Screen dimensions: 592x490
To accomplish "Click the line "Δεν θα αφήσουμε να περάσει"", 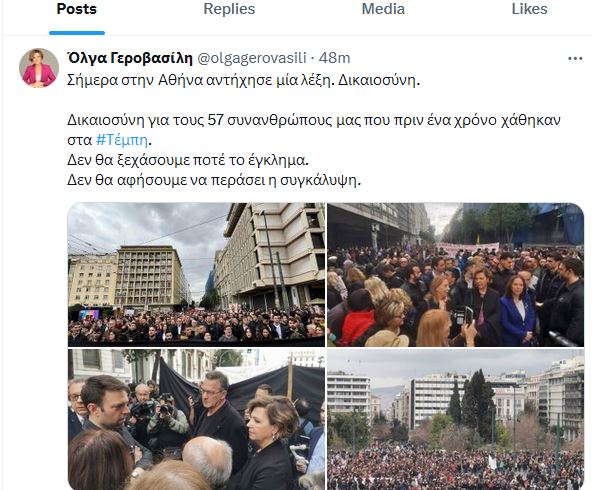I will [214, 180].
